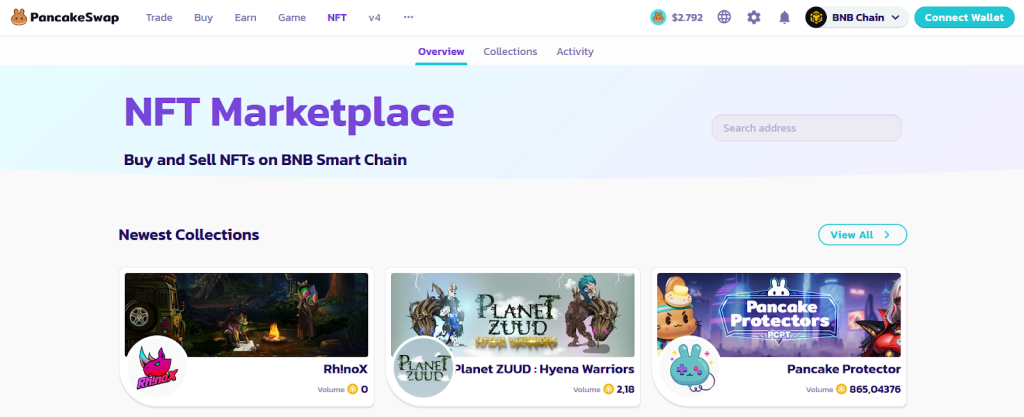Open the Pancake Protector collection title

(844, 369)
